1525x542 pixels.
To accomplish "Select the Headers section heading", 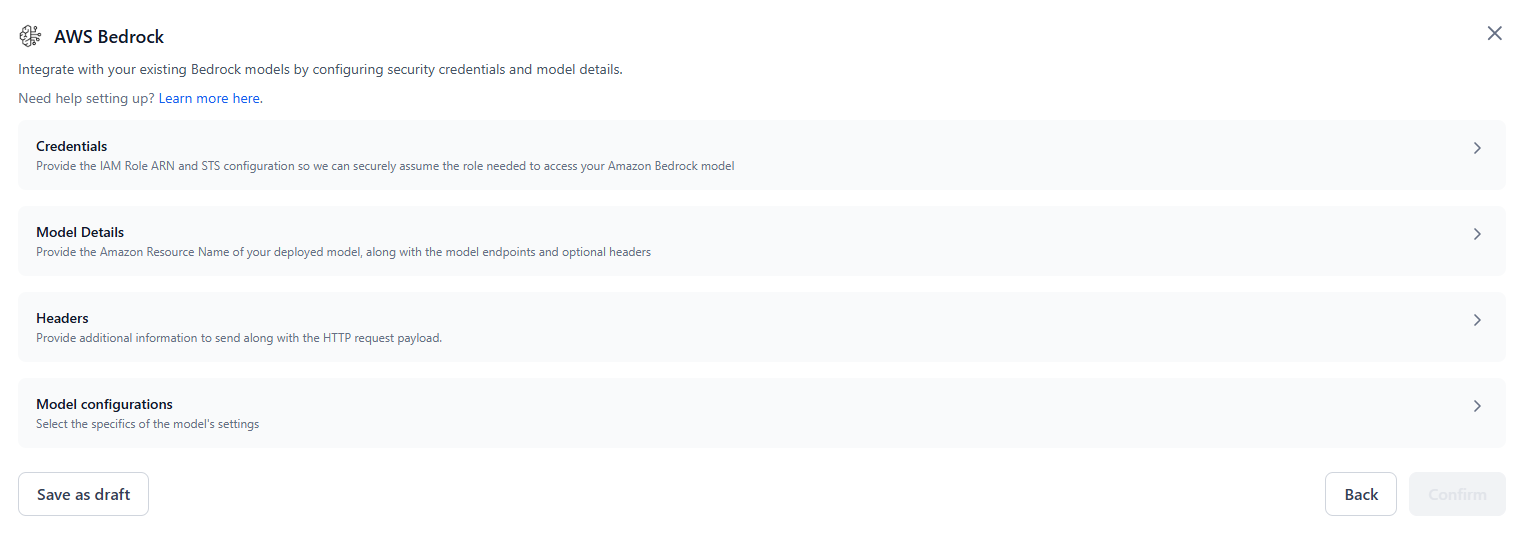I will tap(62, 318).
